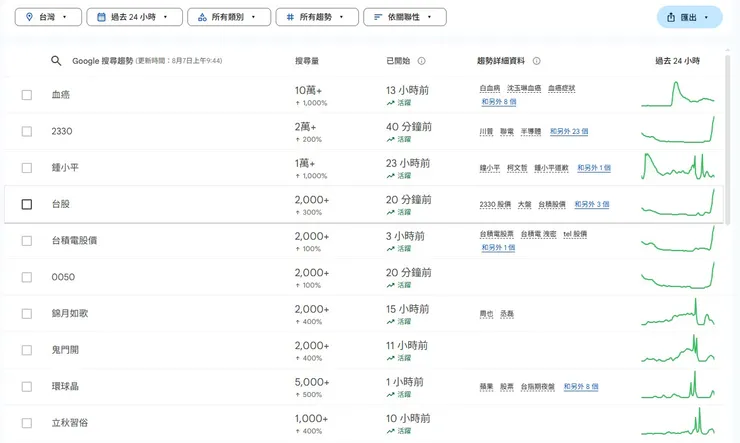Image resolution: width=740 pixels, height=443 pixels.
Task: Open the 和另外 1 個 link in 鍾小平 row
Action: (x=594, y=168)
